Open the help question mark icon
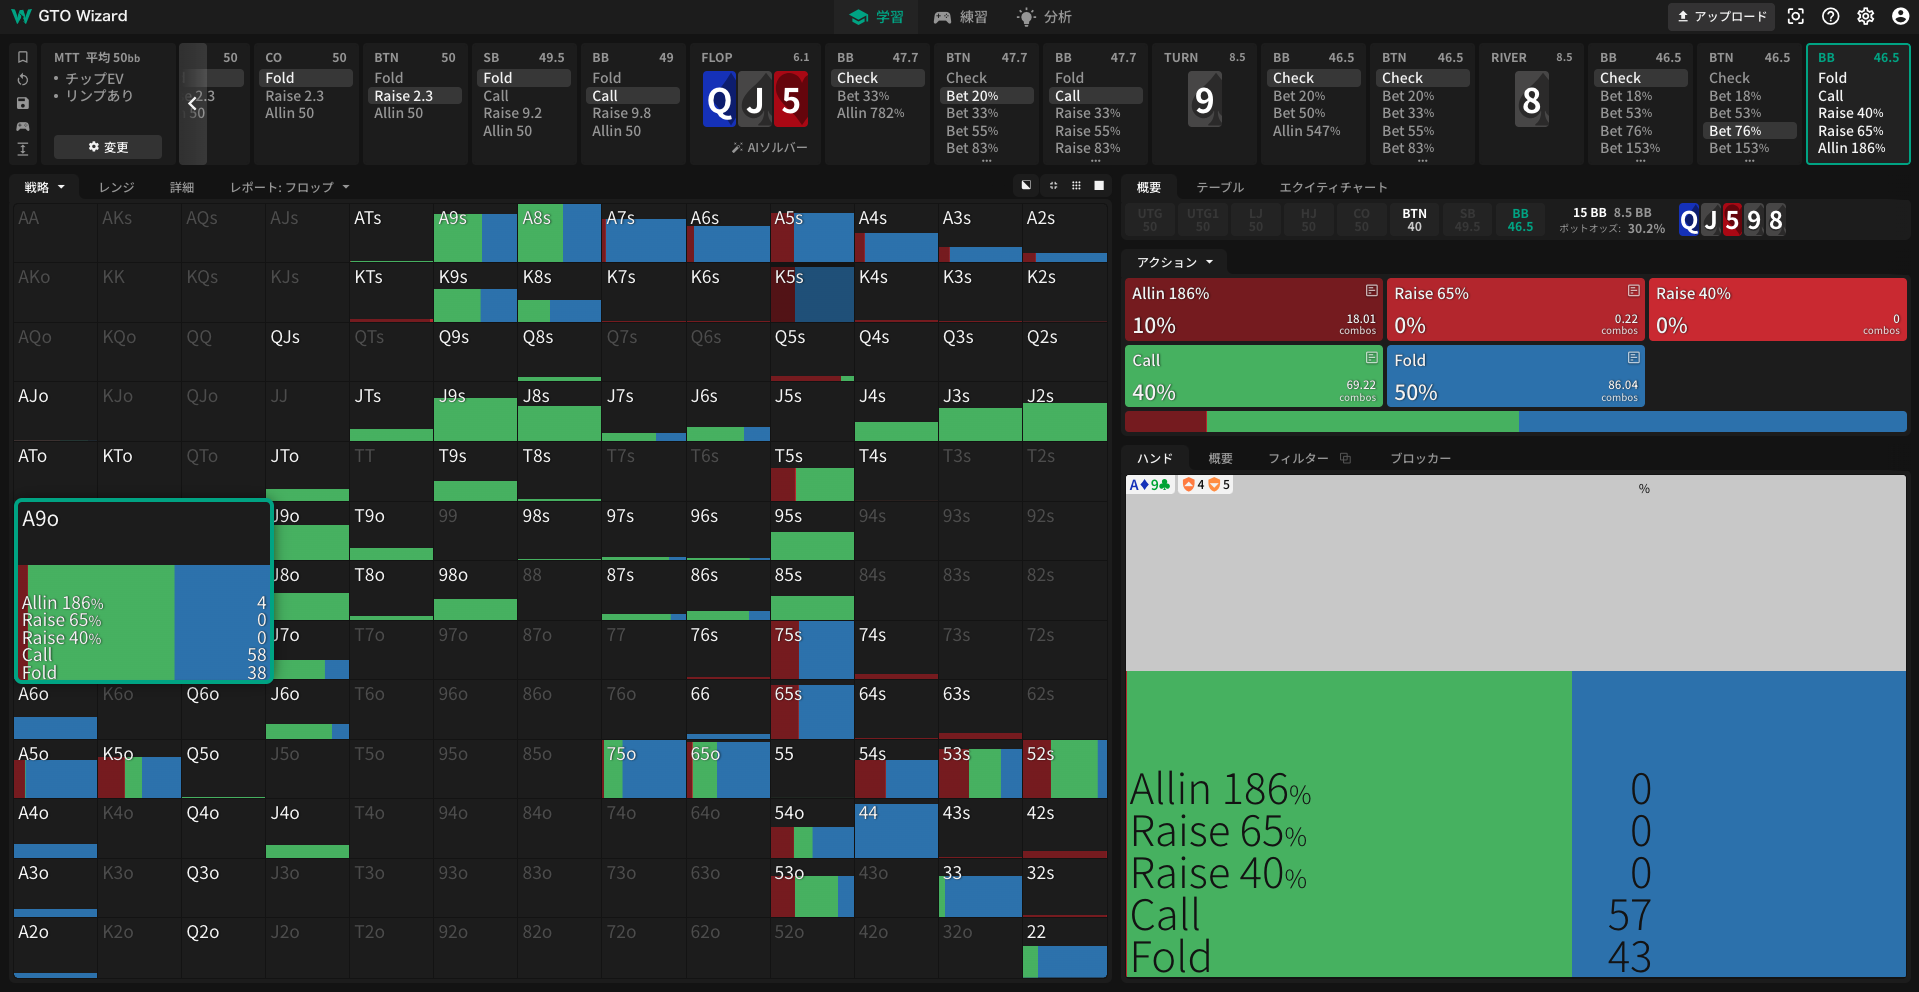Screen dimensions: 1919x992 [1831, 16]
